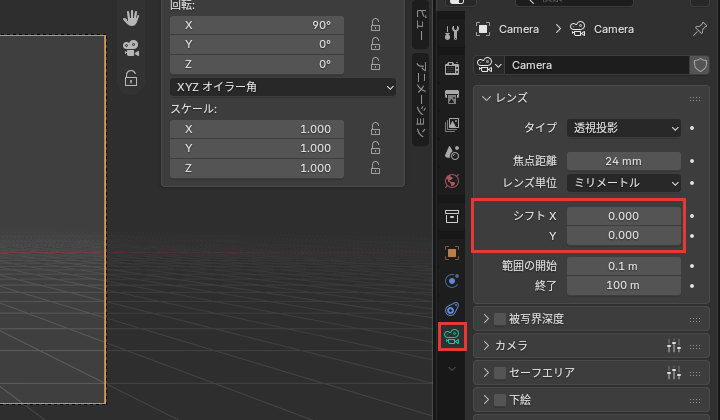This screenshot has height=420, width=720.
Task: Edit scale Z value field
Action: coord(257,168)
